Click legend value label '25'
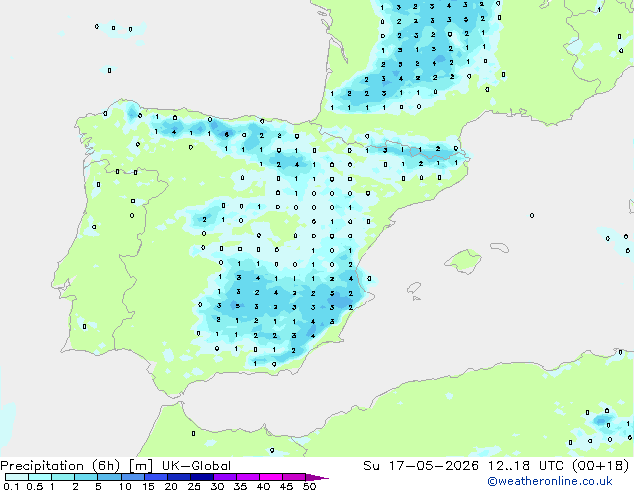The width and height of the screenshot is (634, 490). point(194,486)
